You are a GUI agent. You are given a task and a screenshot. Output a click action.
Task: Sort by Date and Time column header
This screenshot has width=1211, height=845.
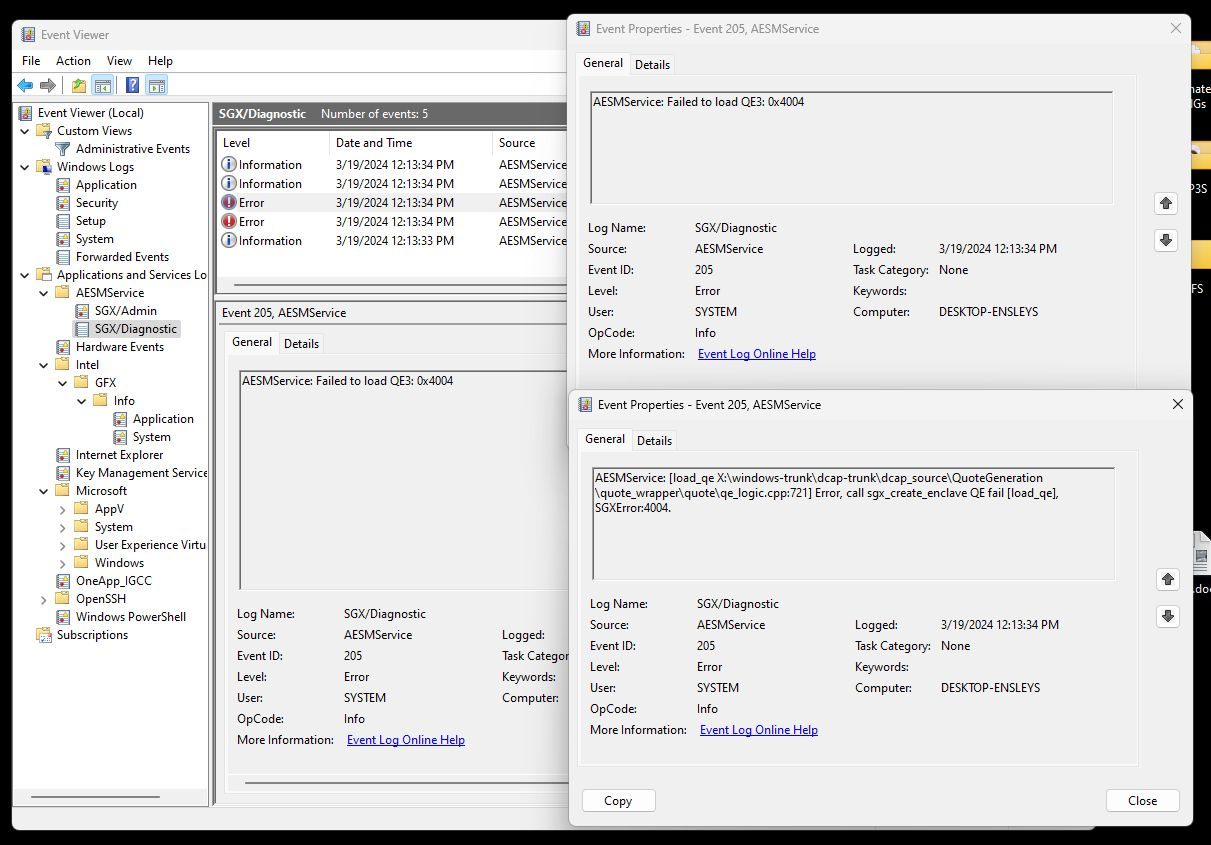click(373, 143)
